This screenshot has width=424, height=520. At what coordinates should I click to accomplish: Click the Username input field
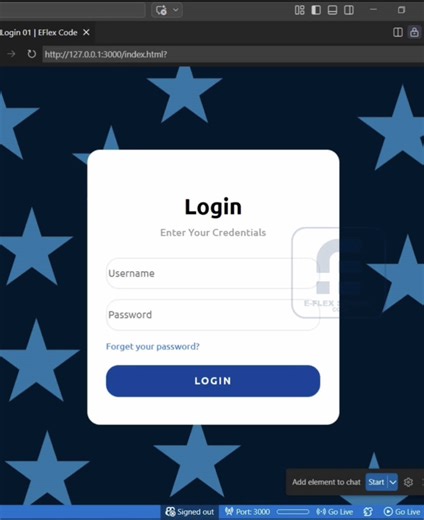(x=213, y=273)
